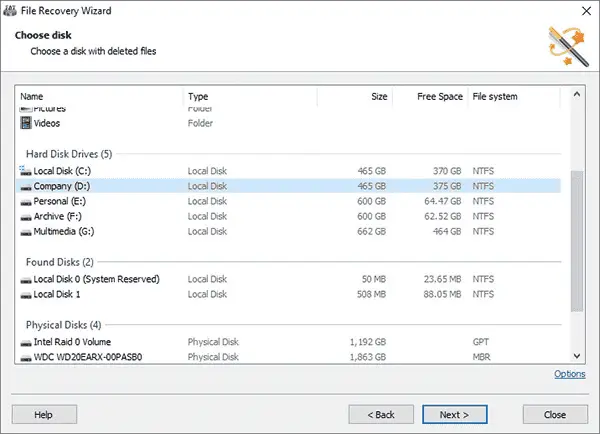
Task: Select the Archive (F:) disk name
Action: click(57, 216)
